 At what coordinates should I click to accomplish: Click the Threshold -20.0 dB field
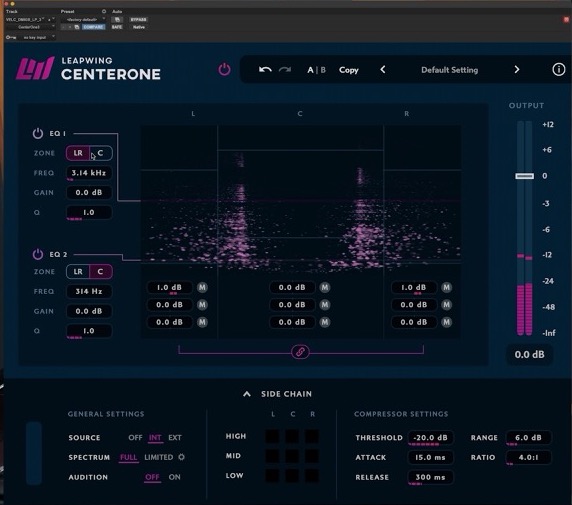(430, 437)
